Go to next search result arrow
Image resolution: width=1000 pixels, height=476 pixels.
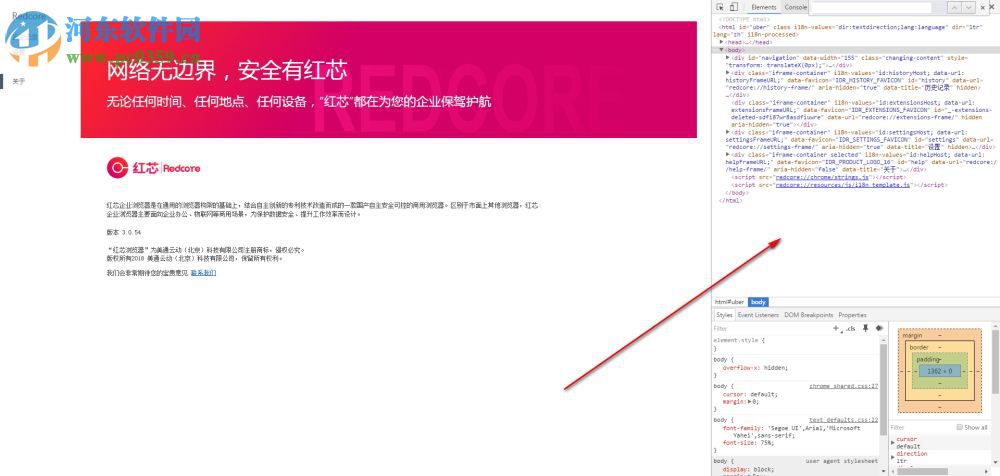coord(969,7)
